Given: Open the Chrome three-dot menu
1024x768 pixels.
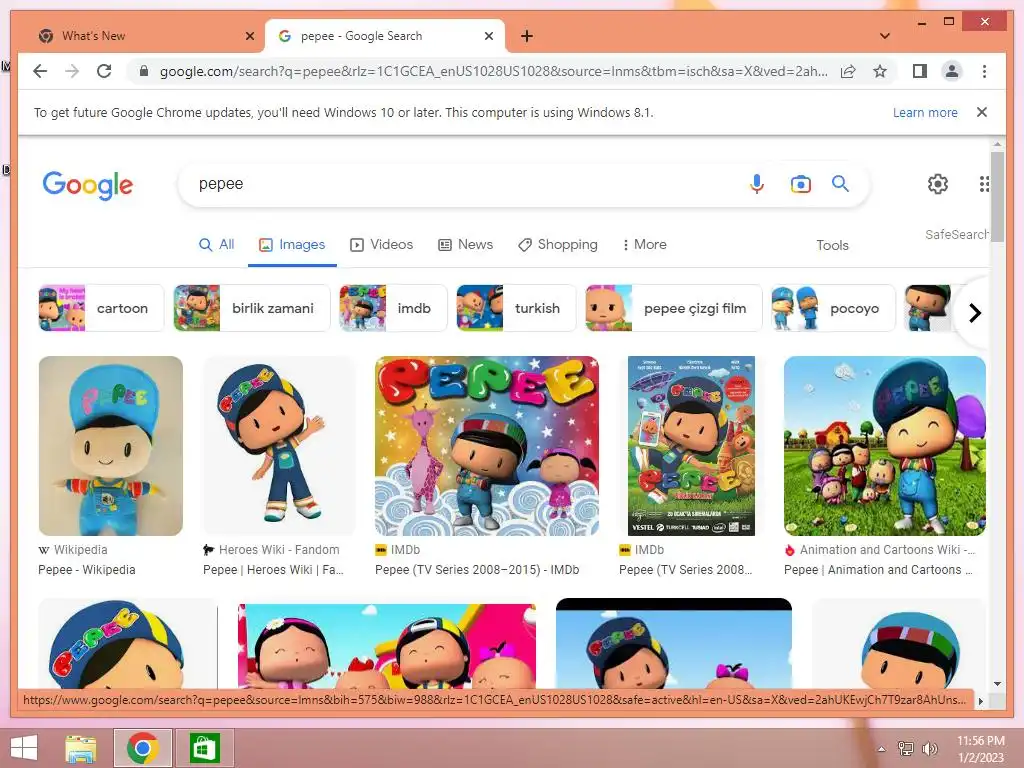Looking at the screenshot, I should tap(984, 71).
